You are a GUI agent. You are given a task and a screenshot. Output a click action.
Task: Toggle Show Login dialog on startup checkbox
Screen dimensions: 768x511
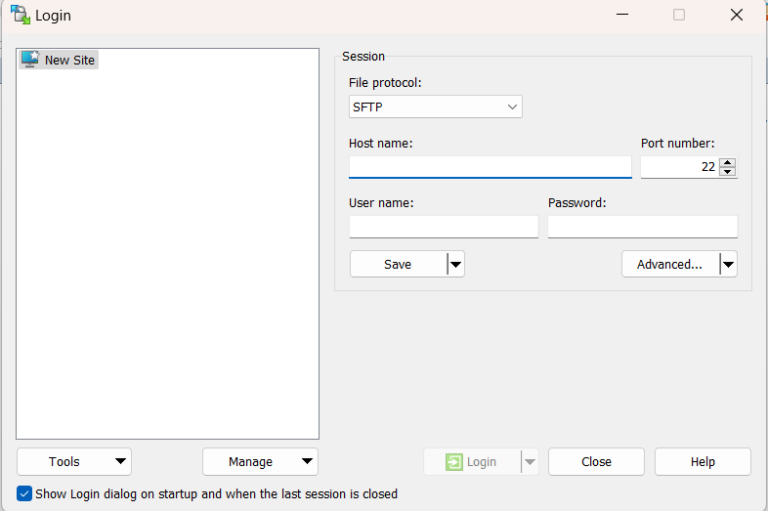(x=24, y=494)
